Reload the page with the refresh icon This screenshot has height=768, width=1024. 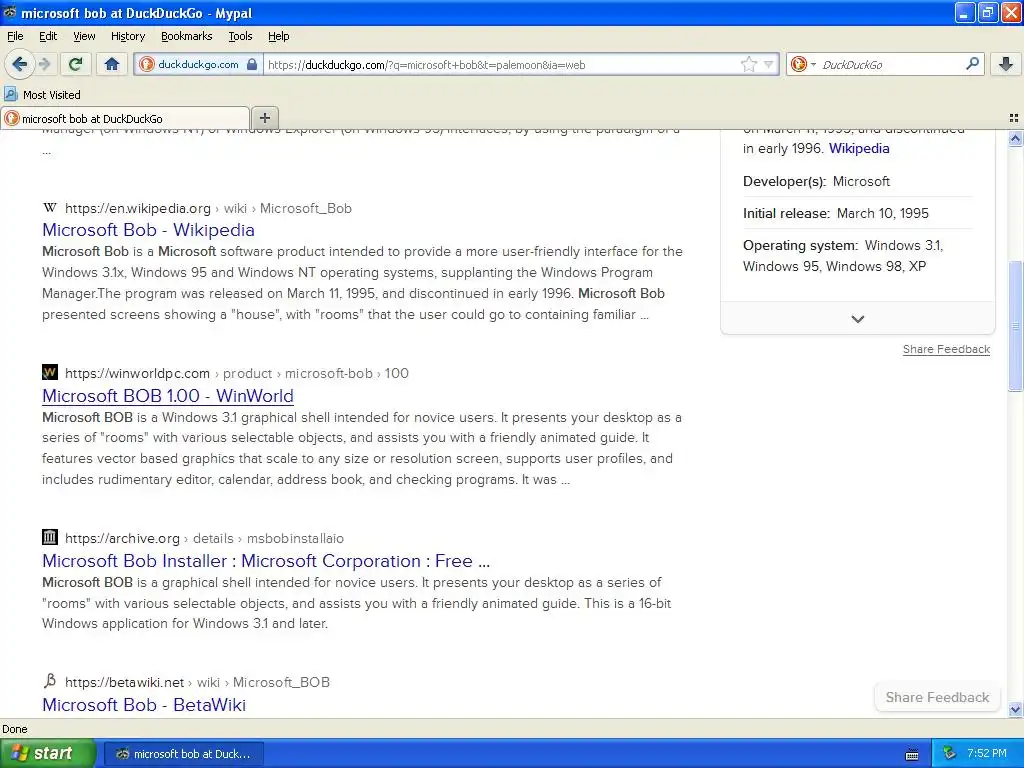(x=76, y=64)
